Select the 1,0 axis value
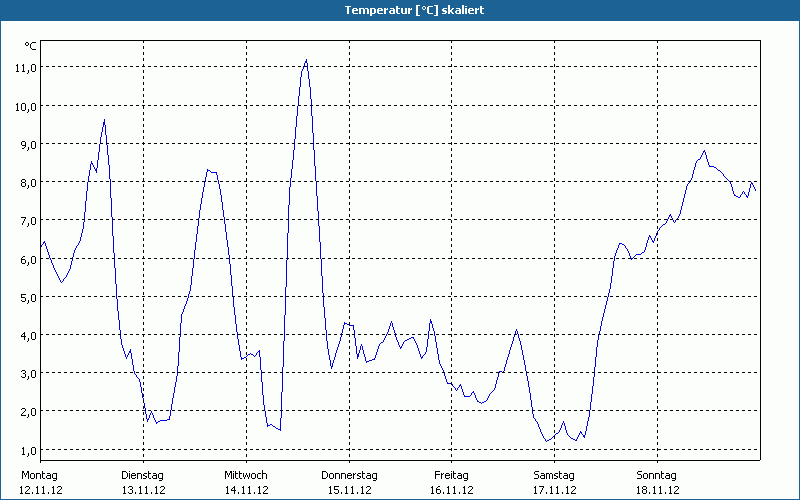The image size is (800, 500). (29, 450)
